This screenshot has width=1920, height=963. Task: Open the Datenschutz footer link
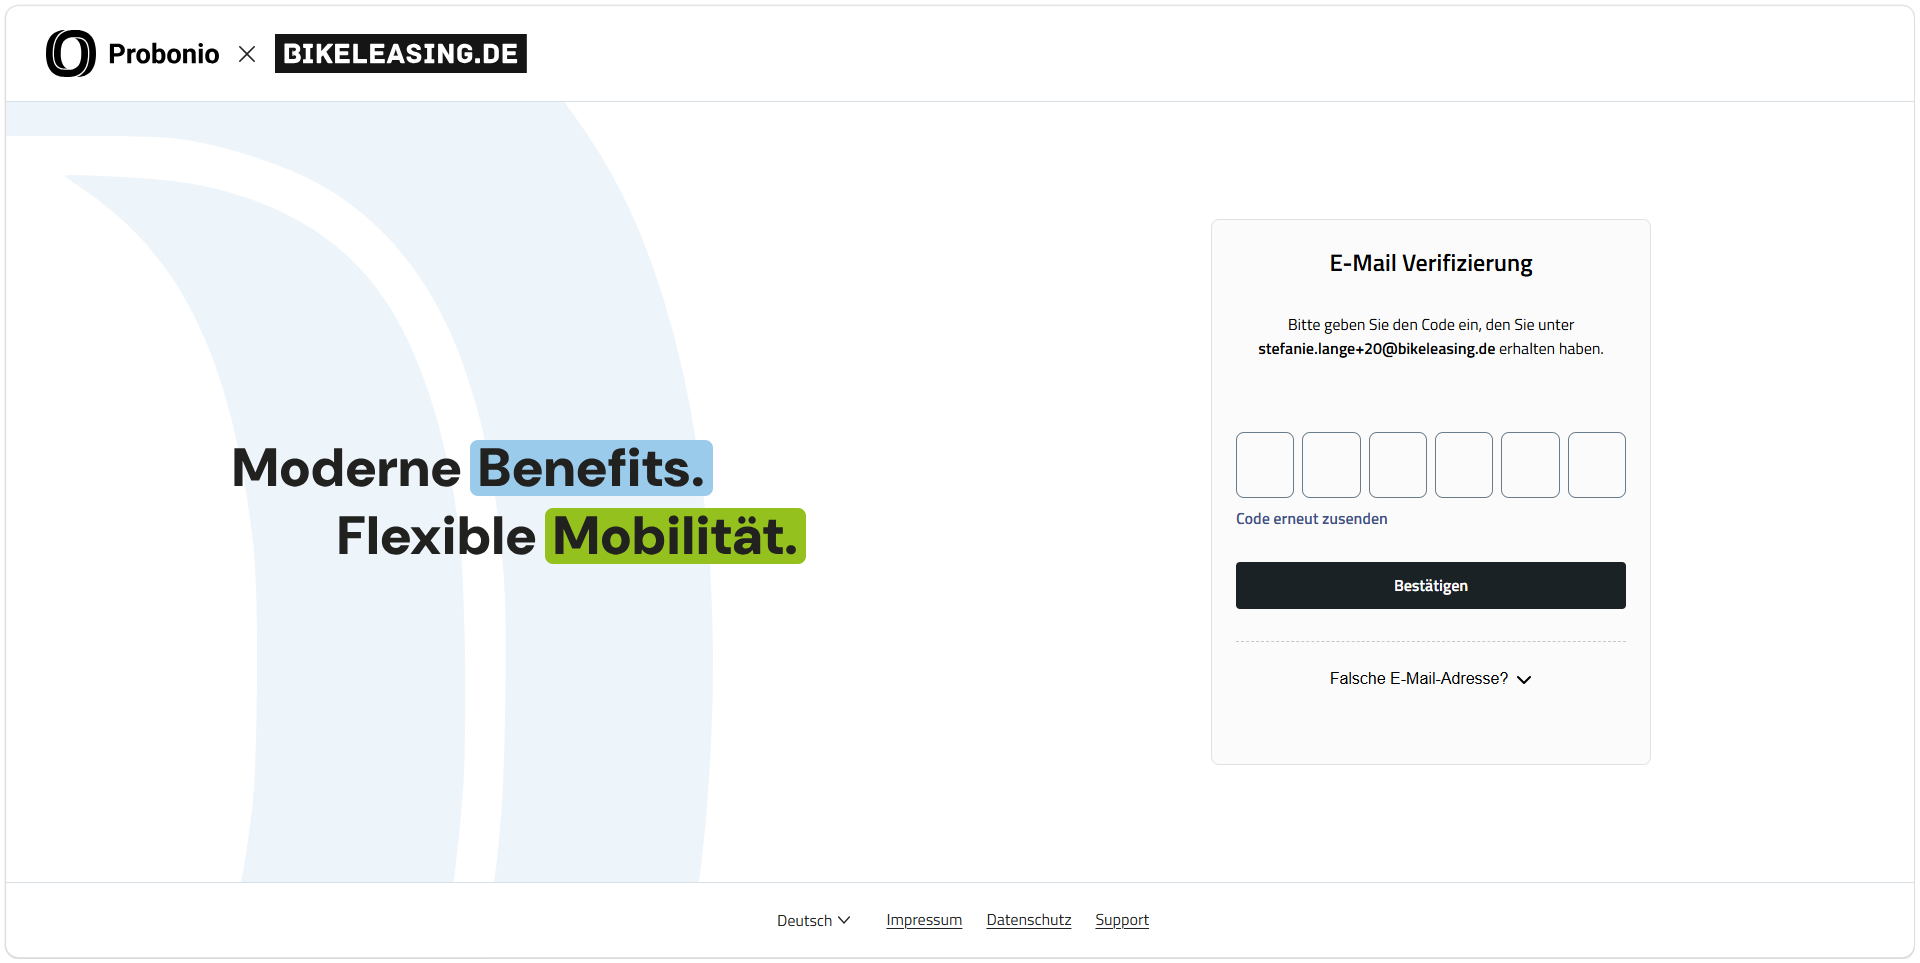tap(1028, 920)
